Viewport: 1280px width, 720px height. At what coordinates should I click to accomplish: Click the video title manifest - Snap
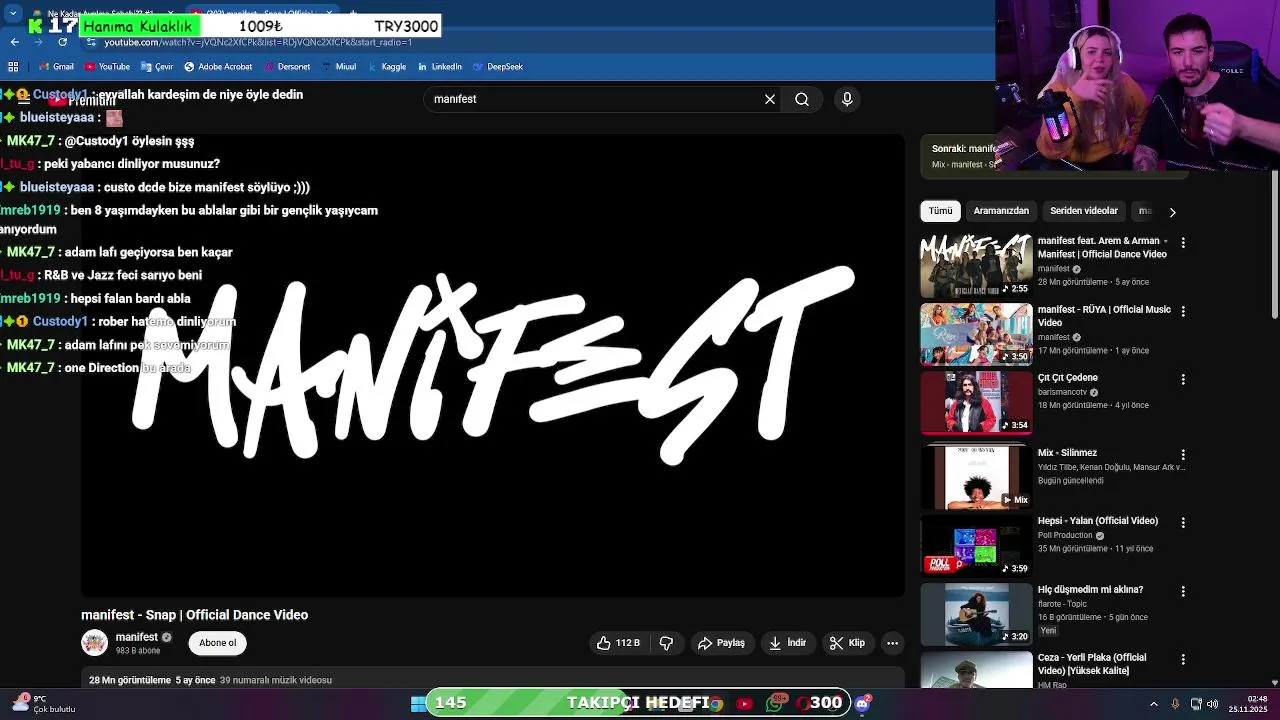click(x=194, y=615)
